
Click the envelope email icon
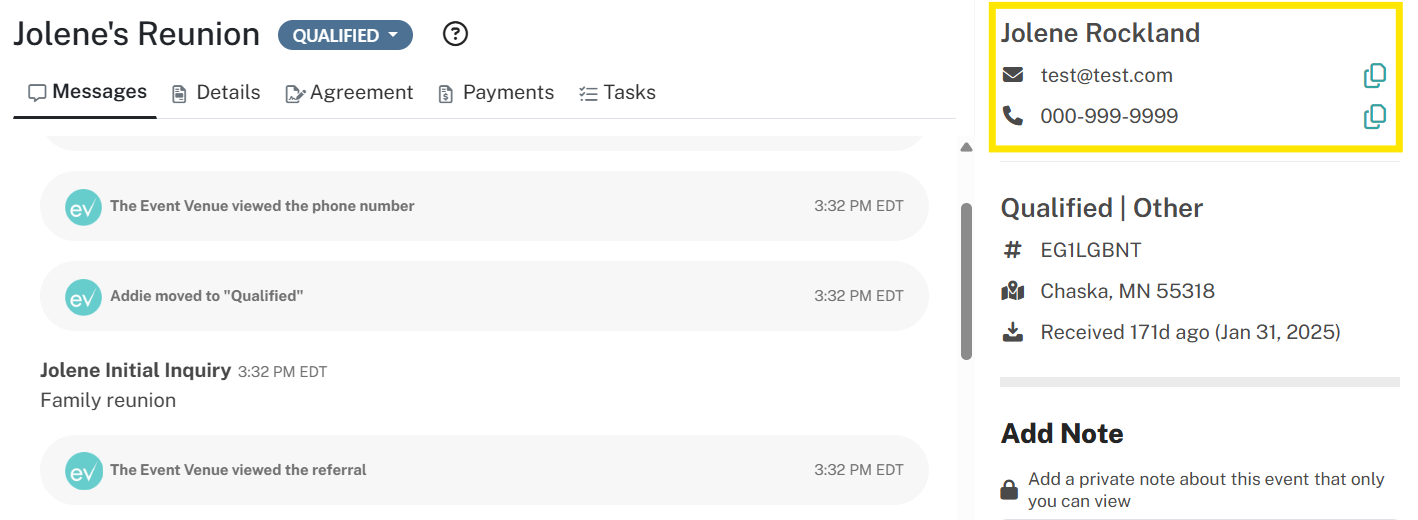[1013, 75]
